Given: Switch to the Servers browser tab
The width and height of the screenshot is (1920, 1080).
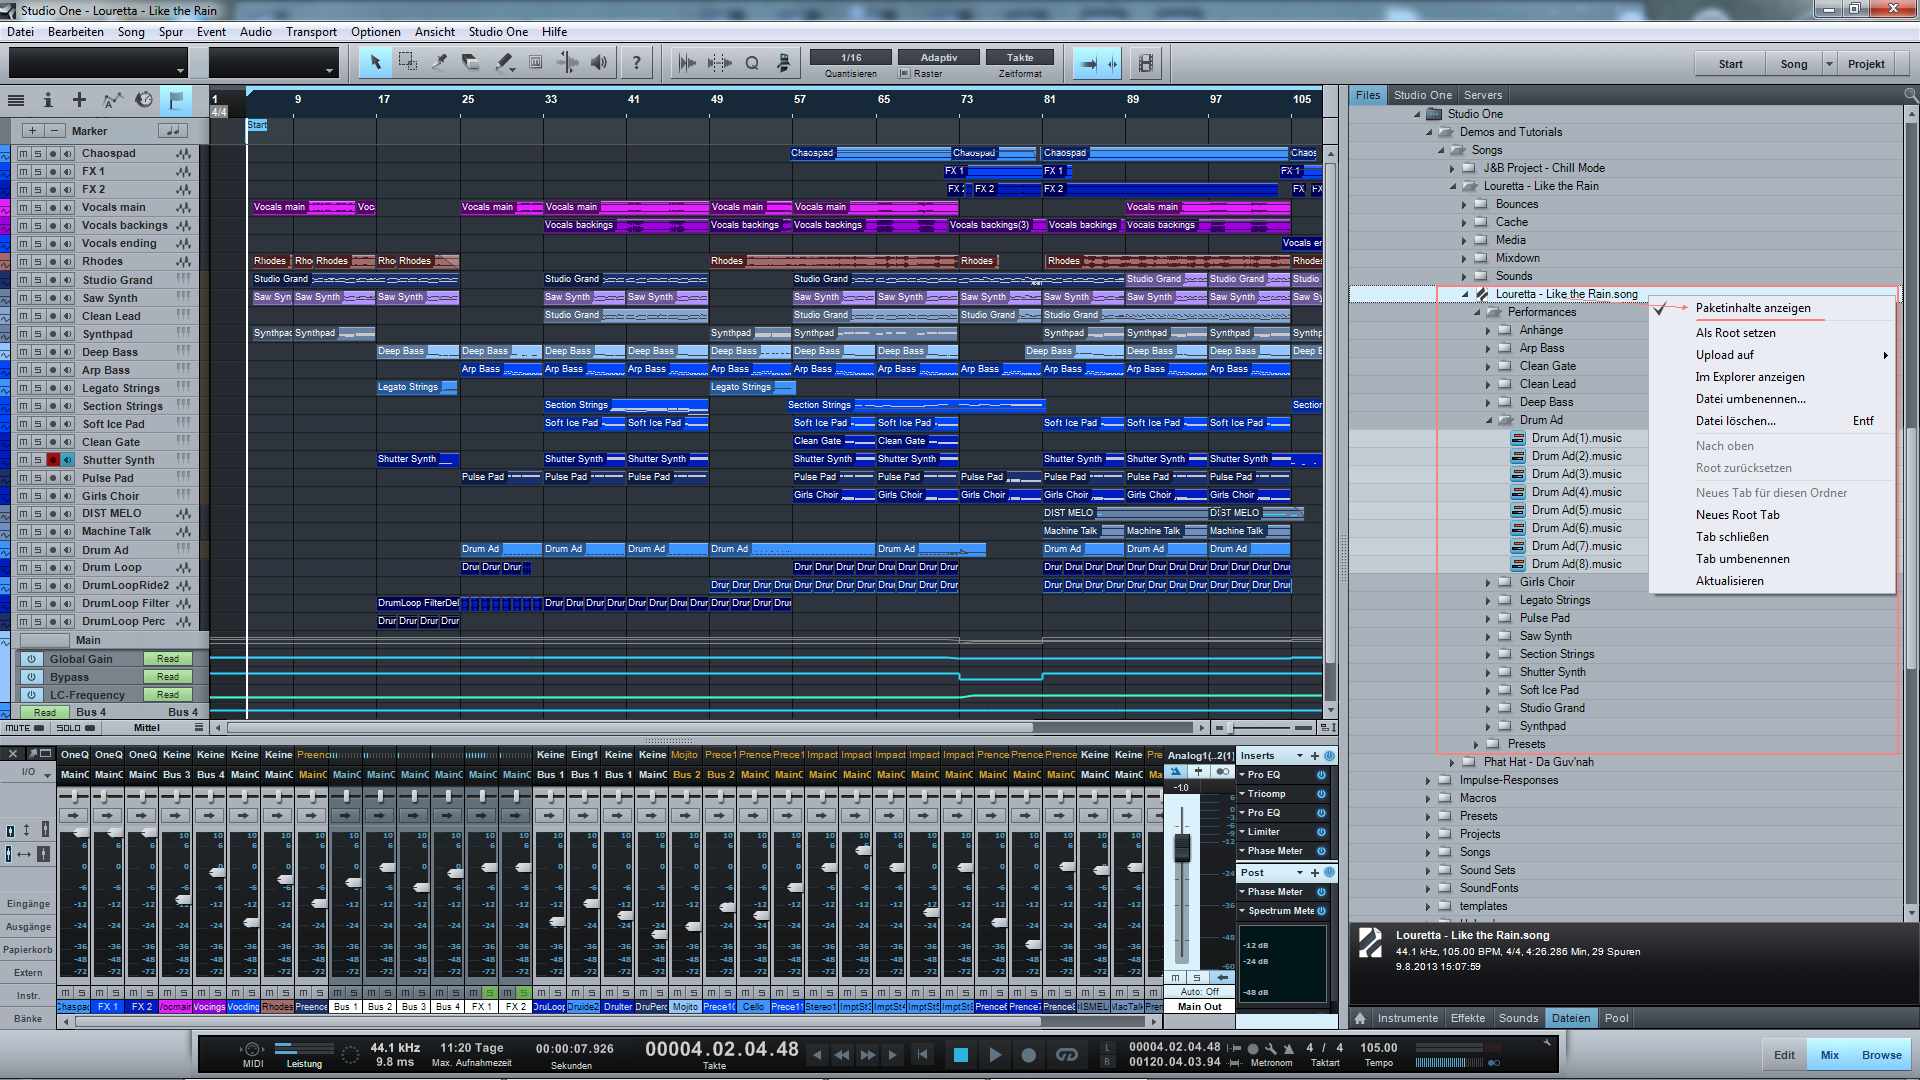Looking at the screenshot, I should (1482, 95).
